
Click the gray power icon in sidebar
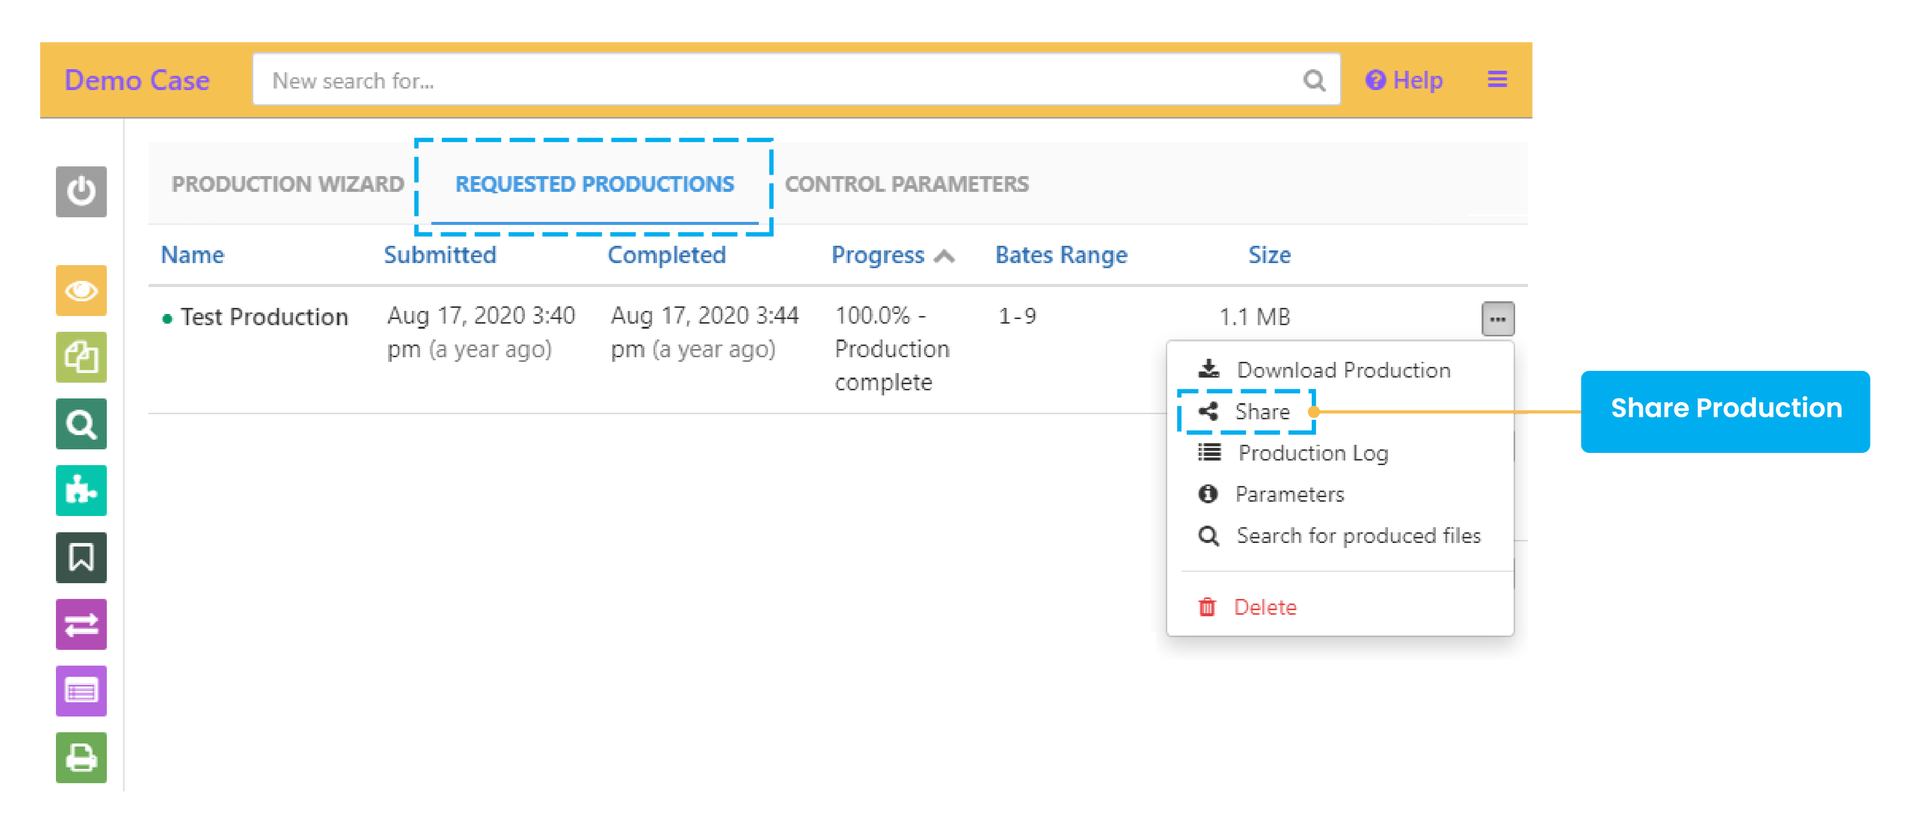[x=81, y=191]
